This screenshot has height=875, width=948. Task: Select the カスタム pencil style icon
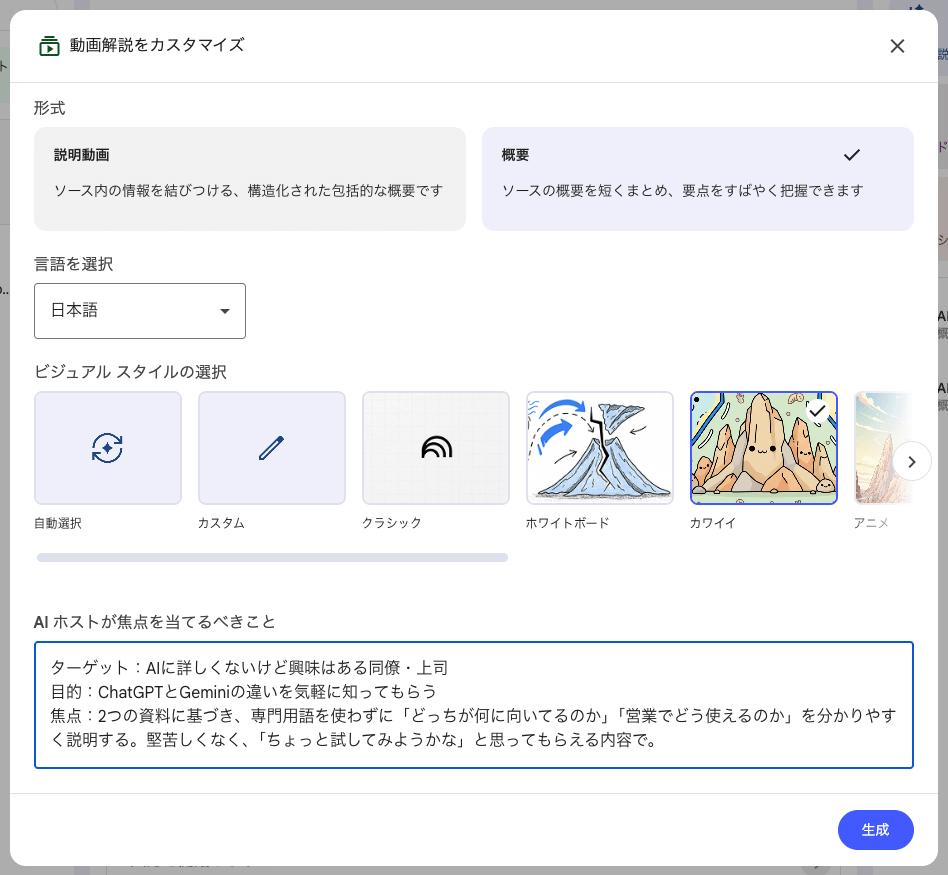(271, 447)
